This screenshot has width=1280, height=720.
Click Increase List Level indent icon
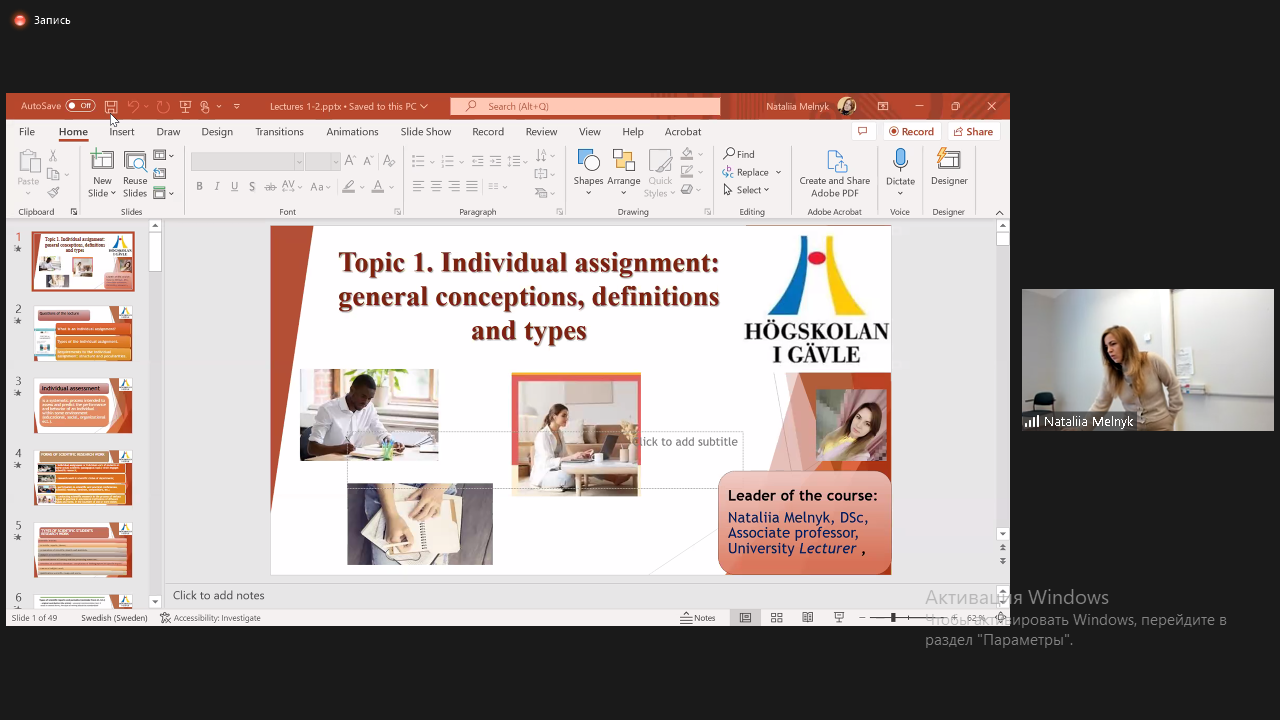pos(496,161)
